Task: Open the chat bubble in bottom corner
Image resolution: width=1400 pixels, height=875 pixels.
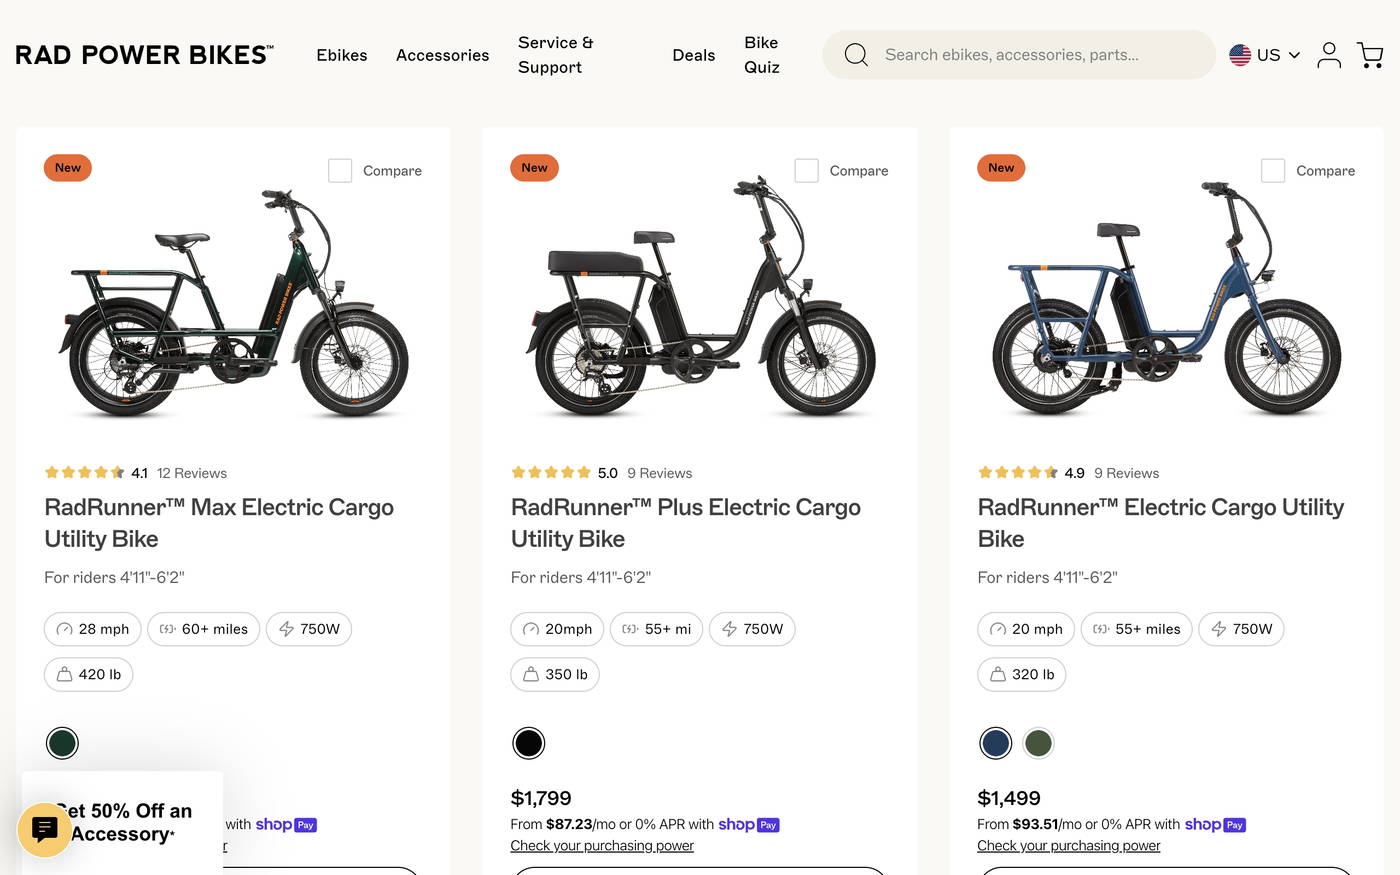Action: (x=44, y=829)
